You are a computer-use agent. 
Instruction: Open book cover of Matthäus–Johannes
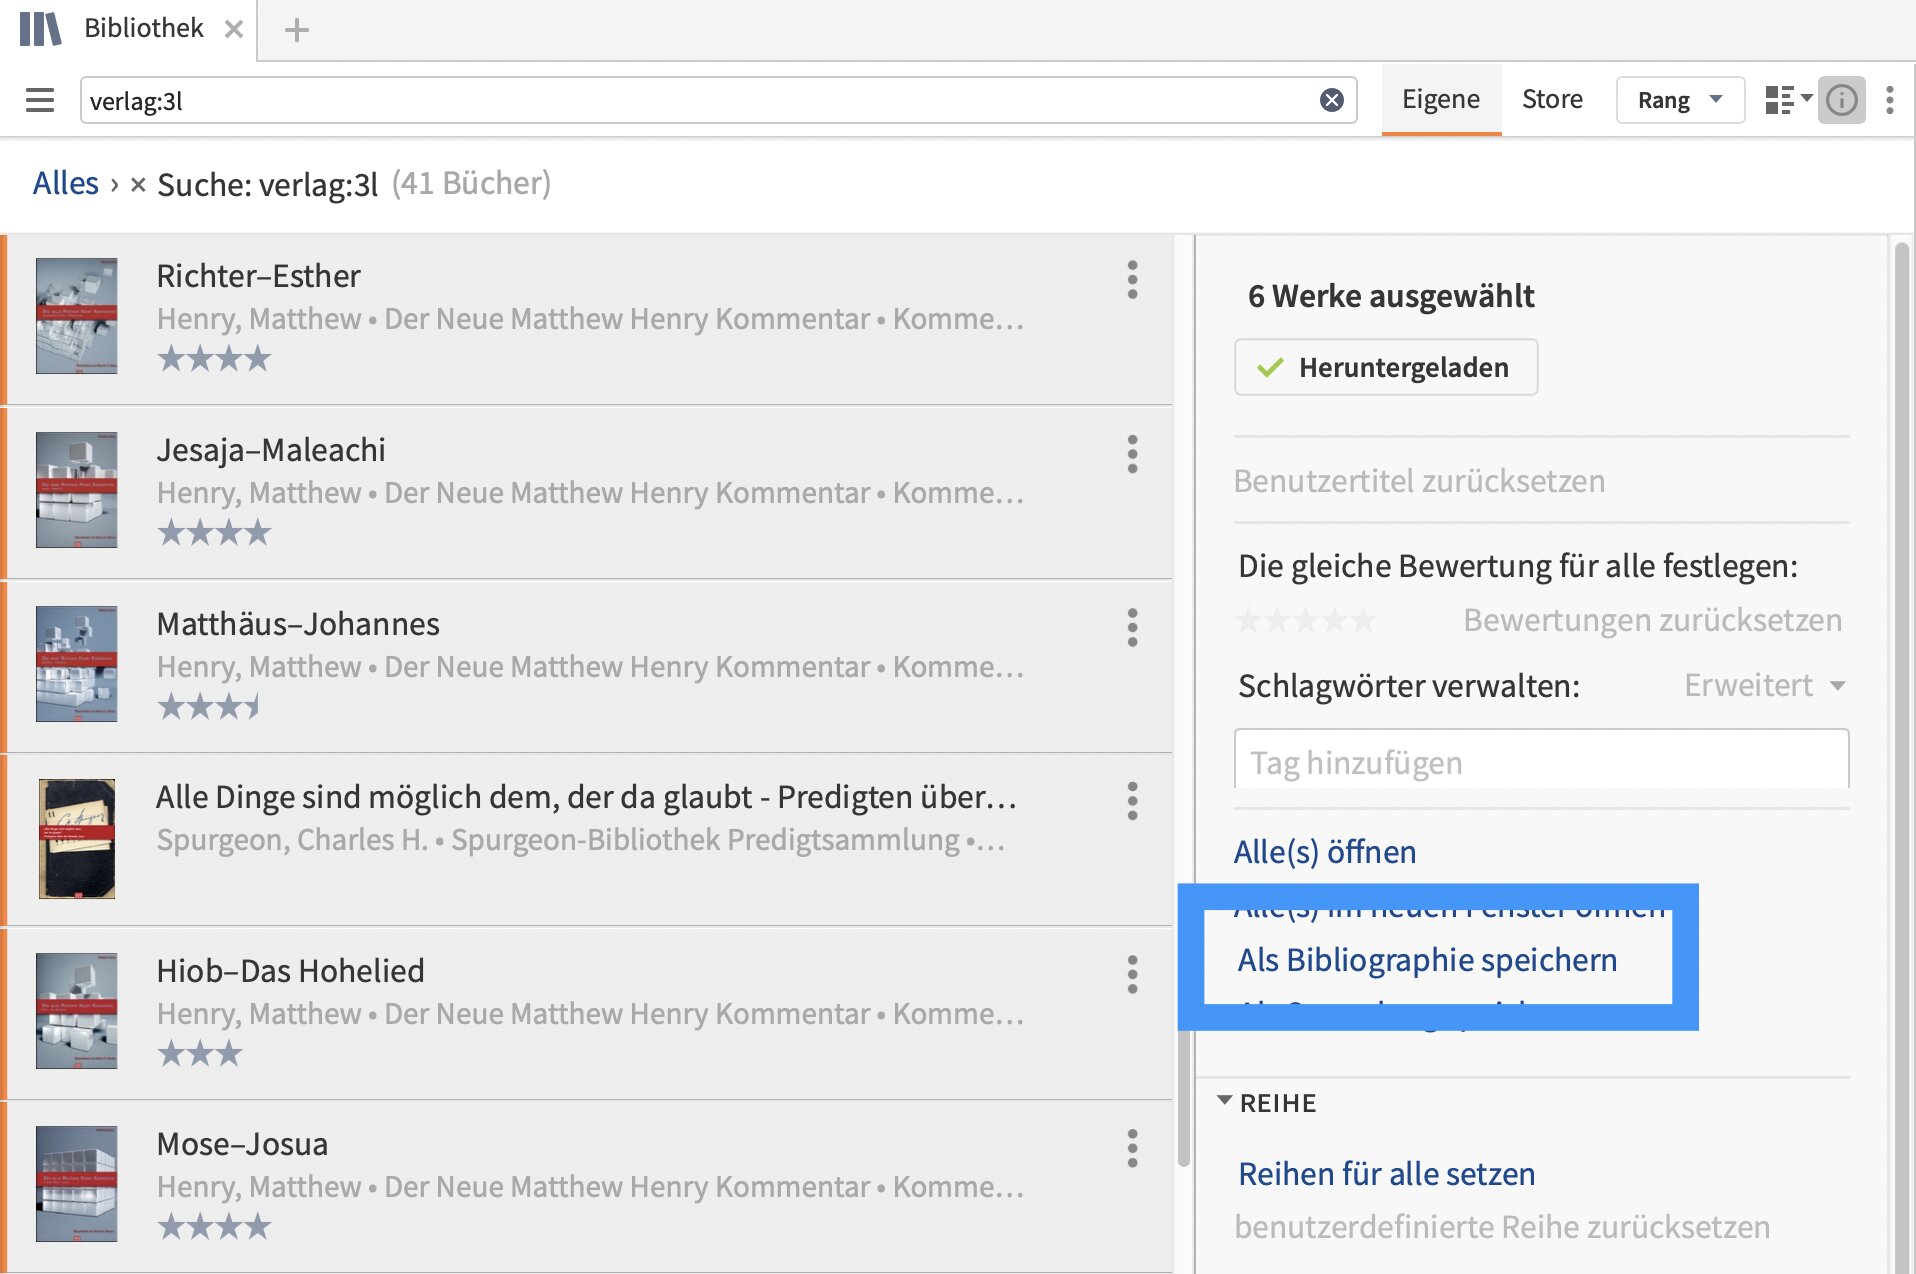pos(76,664)
